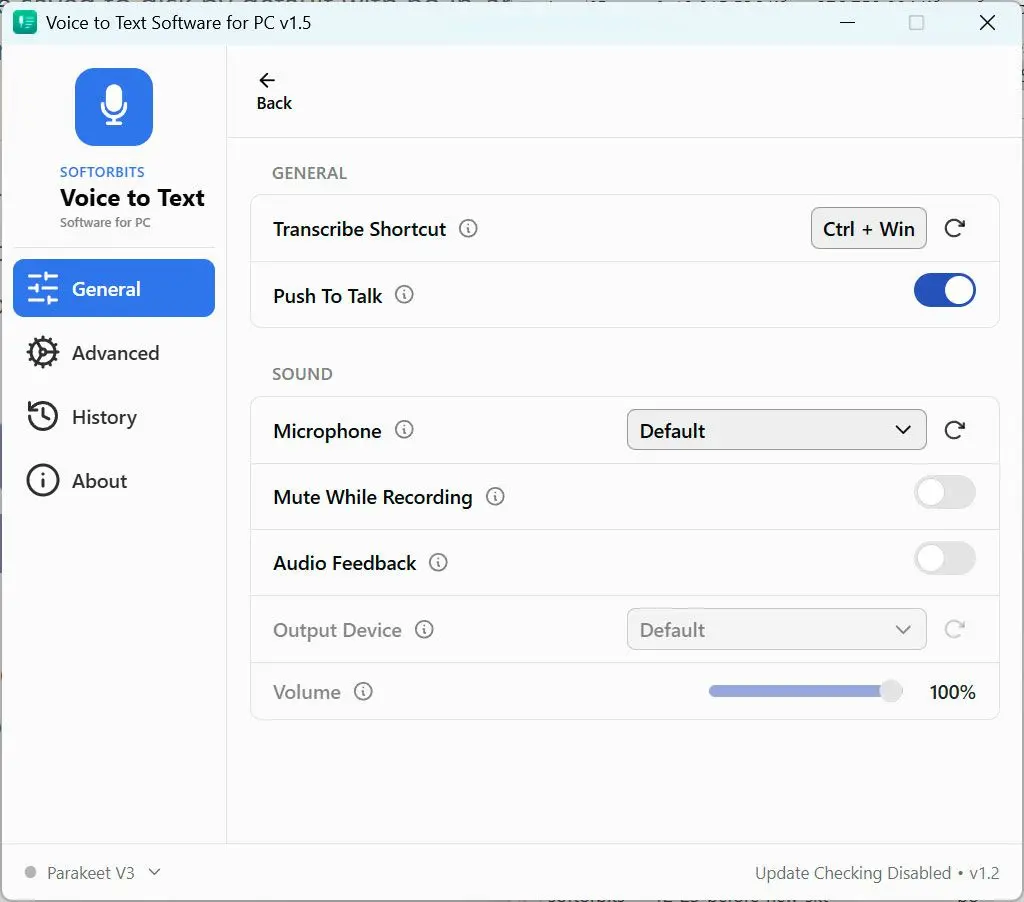Click the back arrow icon
Screen dimensions: 1024x902
(x=267, y=80)
